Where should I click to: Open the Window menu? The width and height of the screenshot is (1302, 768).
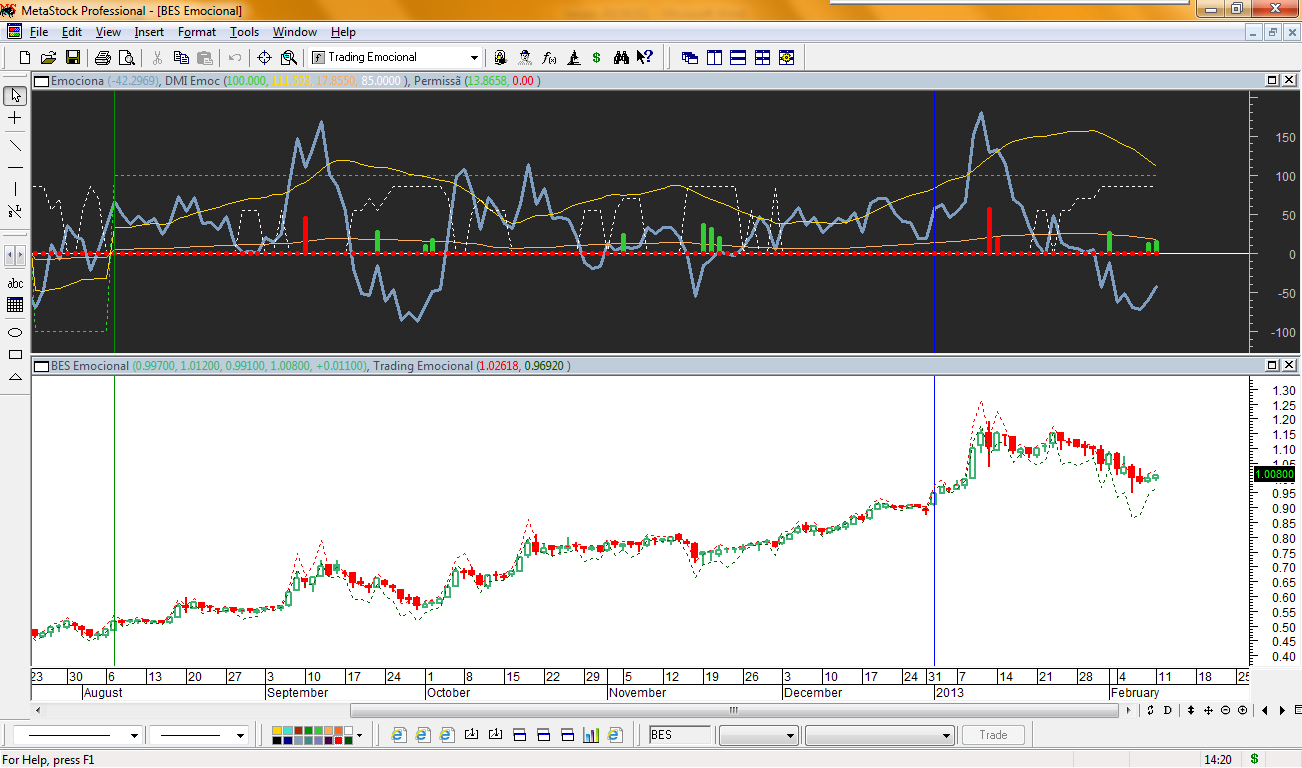pyautogui.click(x=295, y=32)
